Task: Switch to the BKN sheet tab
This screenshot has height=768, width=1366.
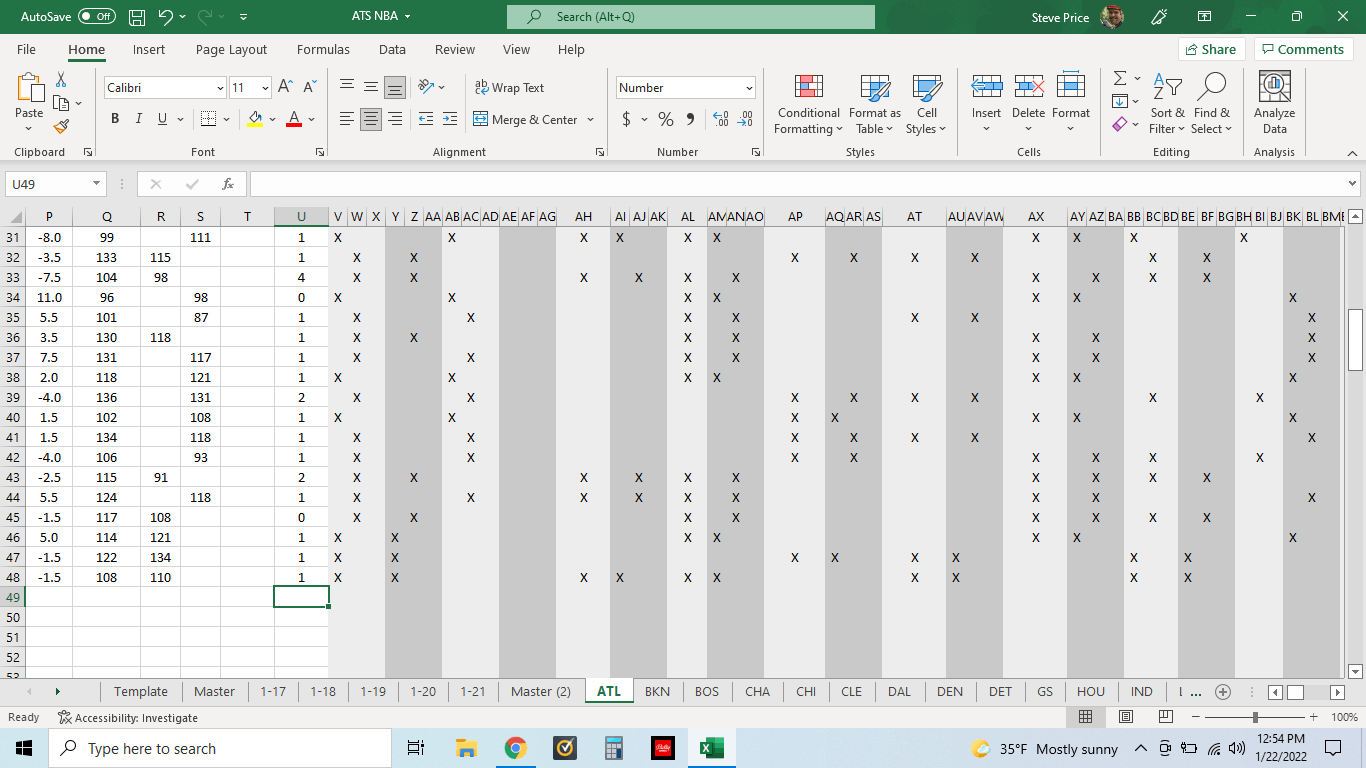Action: pos(657,692)
